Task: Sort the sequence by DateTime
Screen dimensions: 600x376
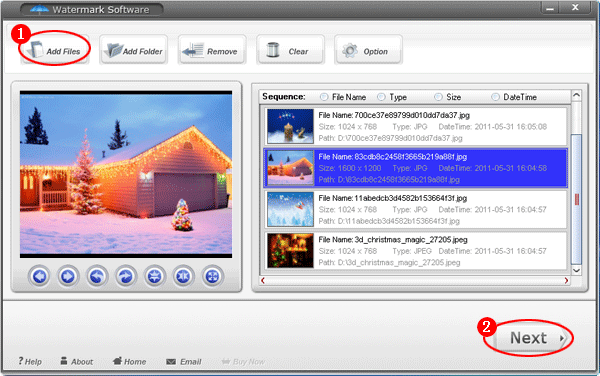Action: pyautogui.click(x=496, y=97)
